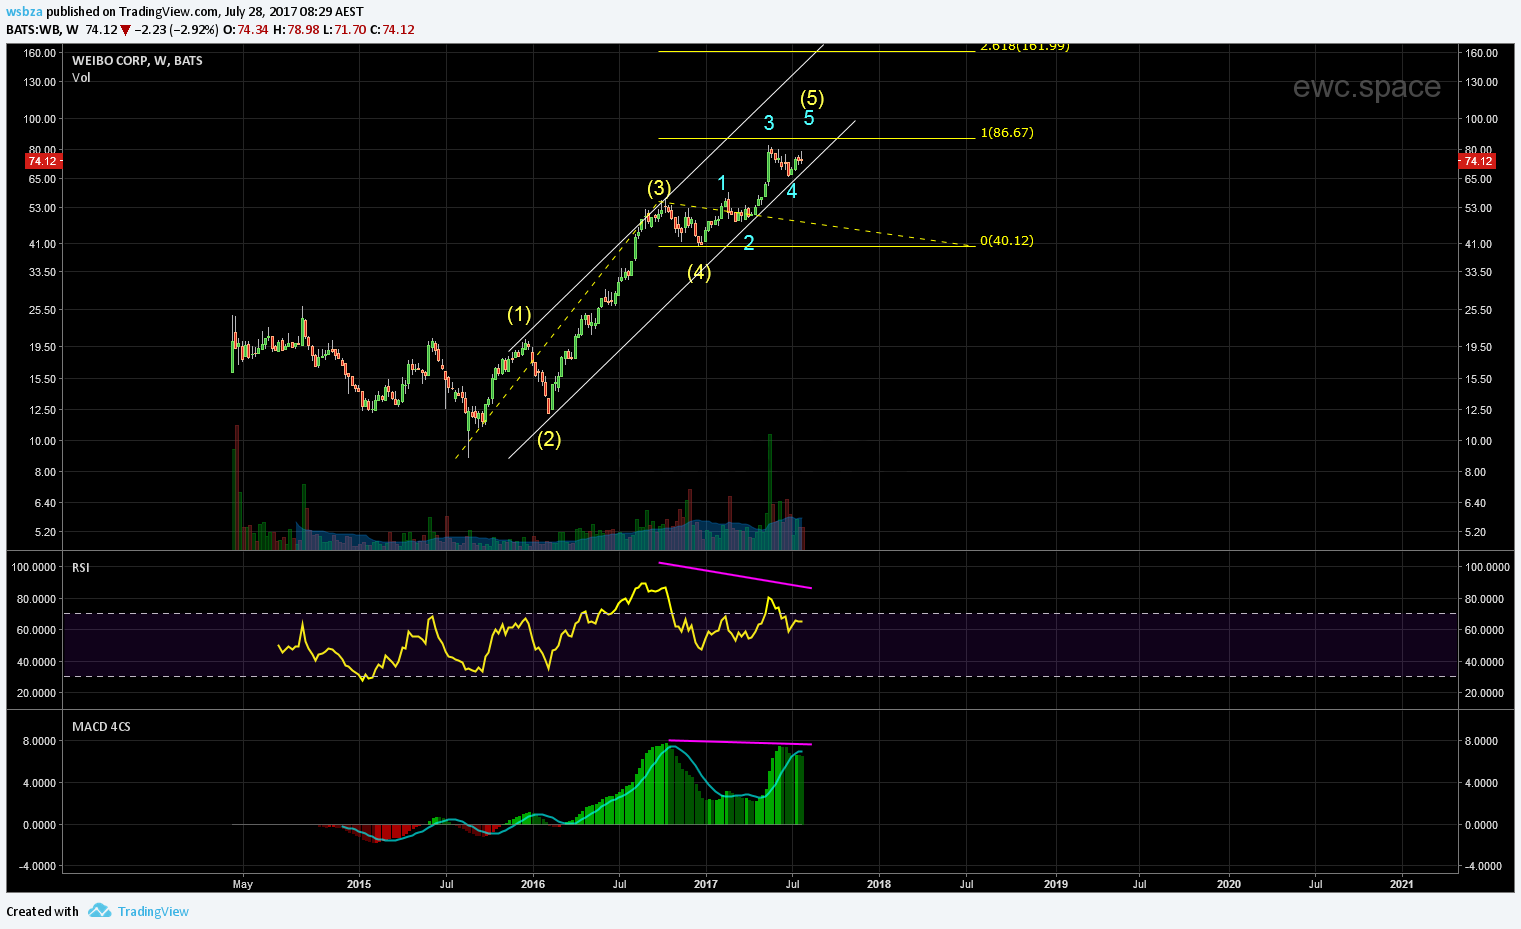The width and height of the screenshot is (1521, 929).
Task: Select the RSI indicator panel label
Action: 80,567
